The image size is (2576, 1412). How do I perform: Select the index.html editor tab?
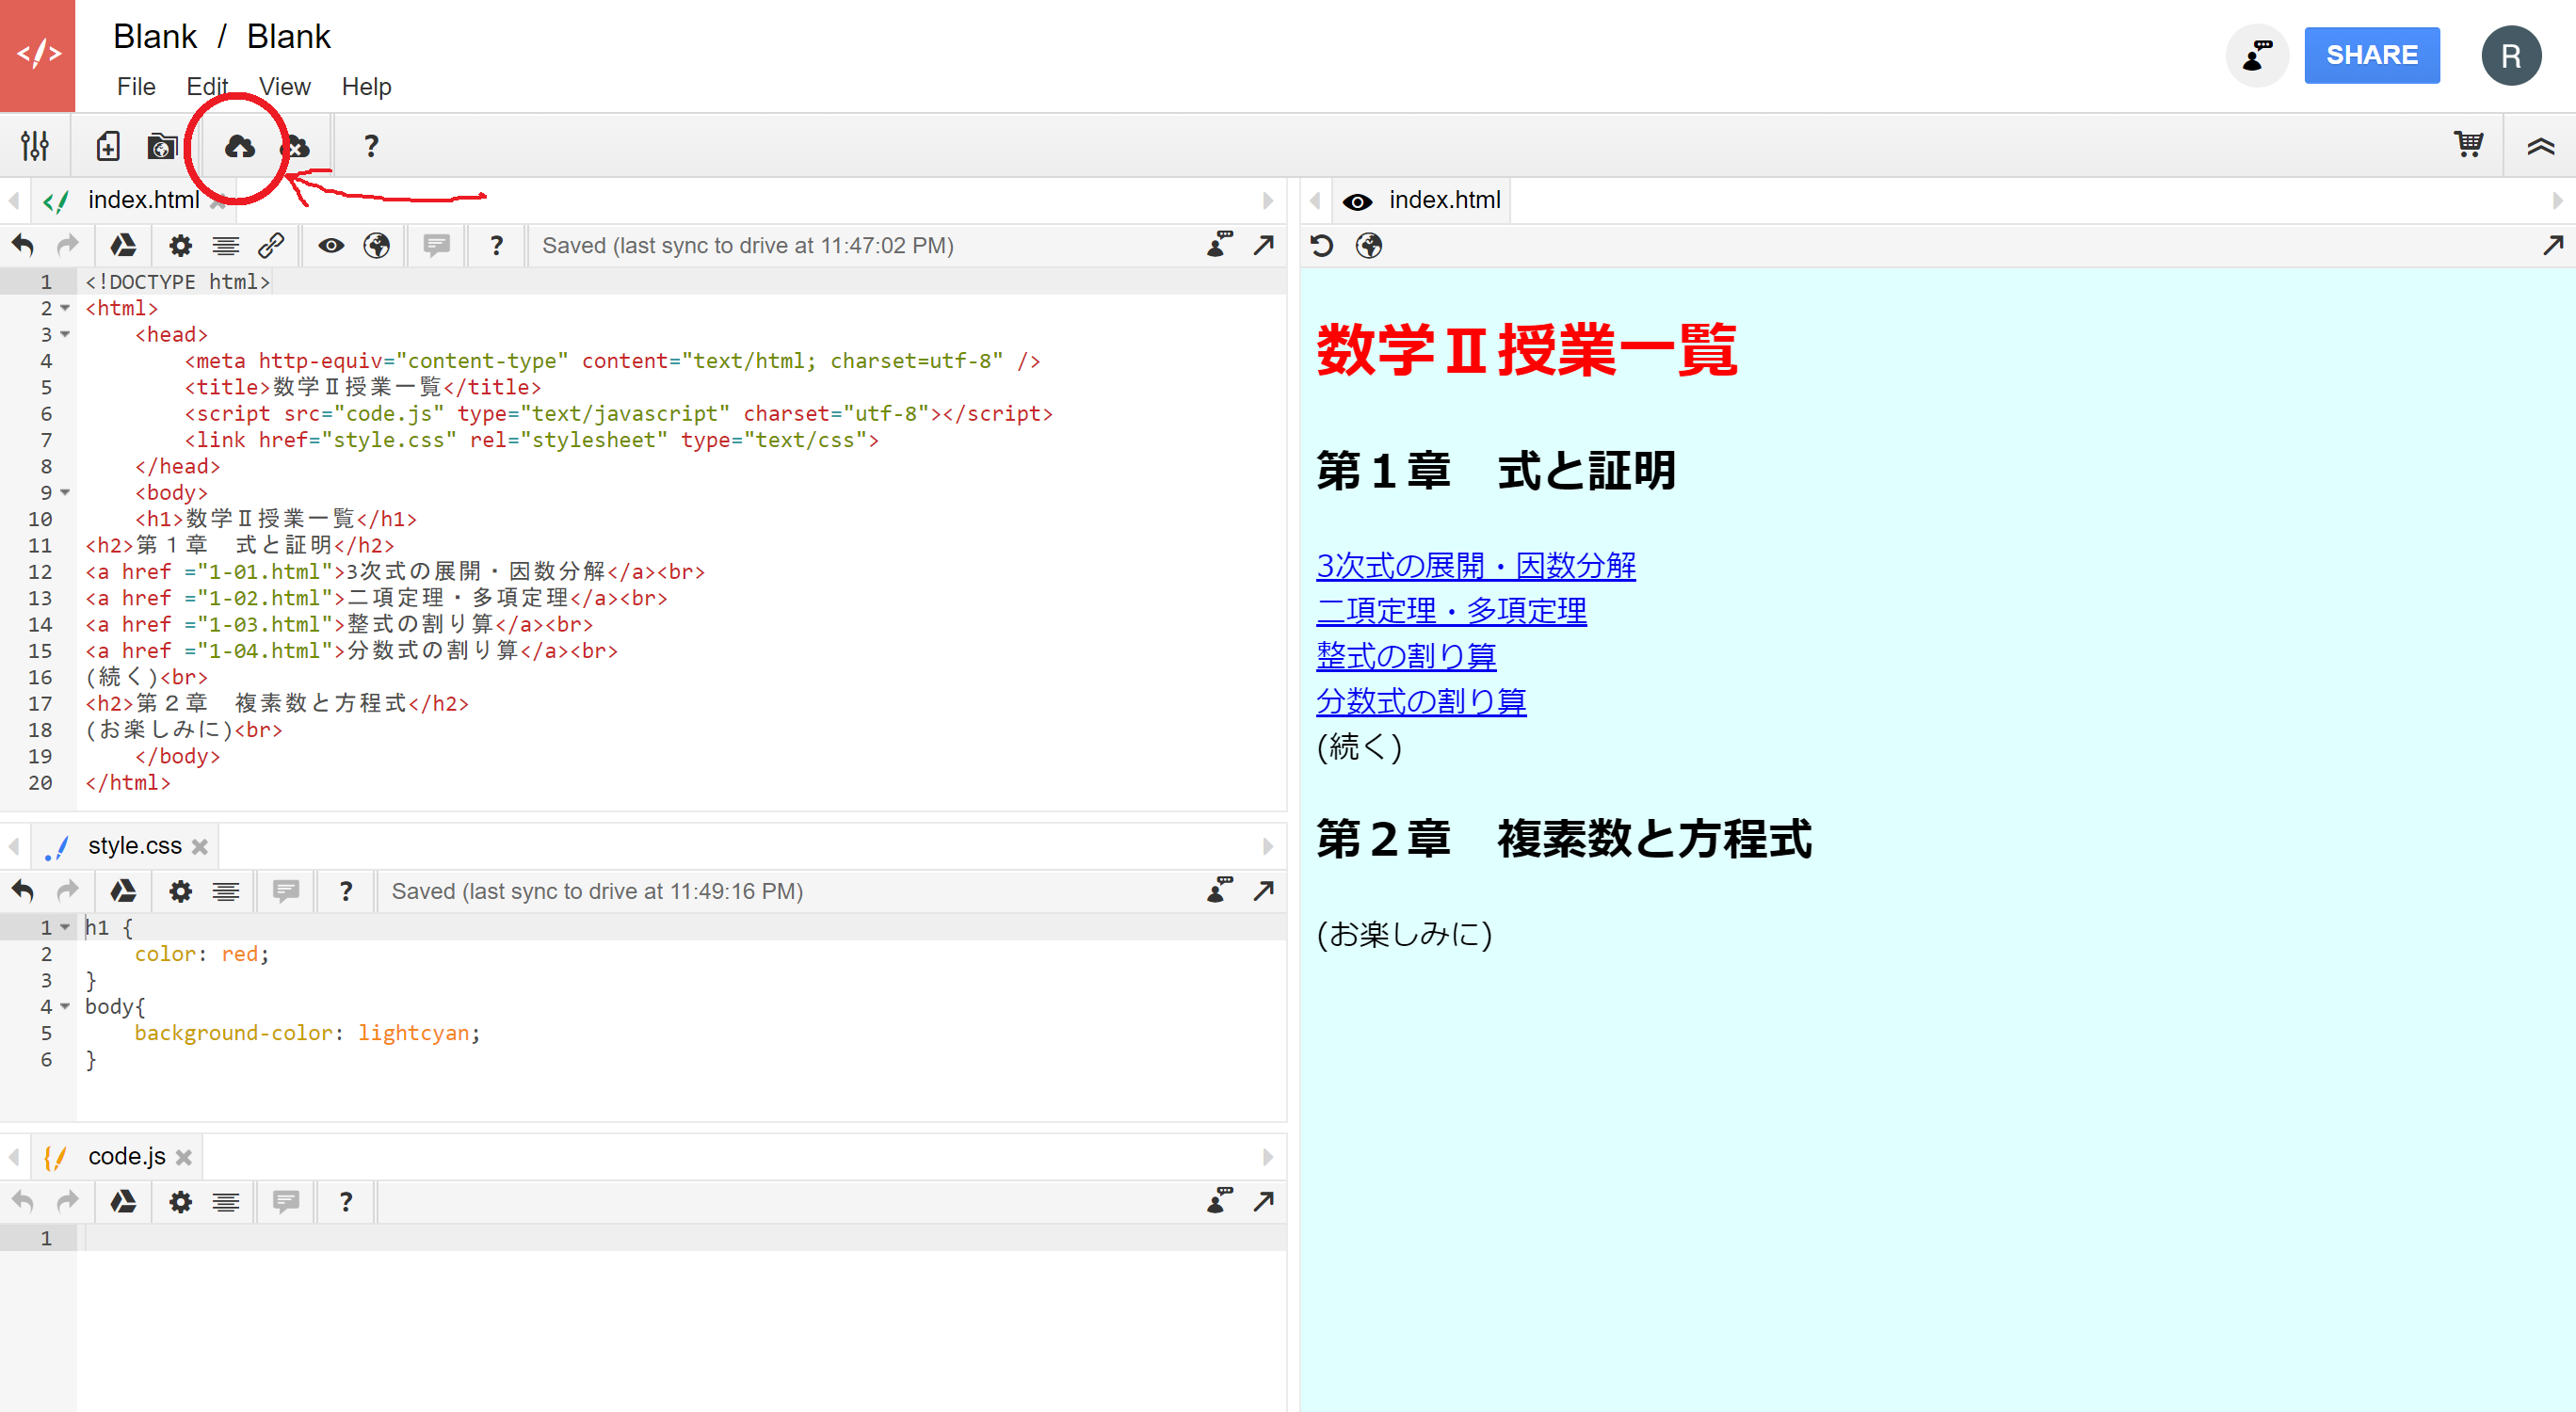[x=133, y=200]
